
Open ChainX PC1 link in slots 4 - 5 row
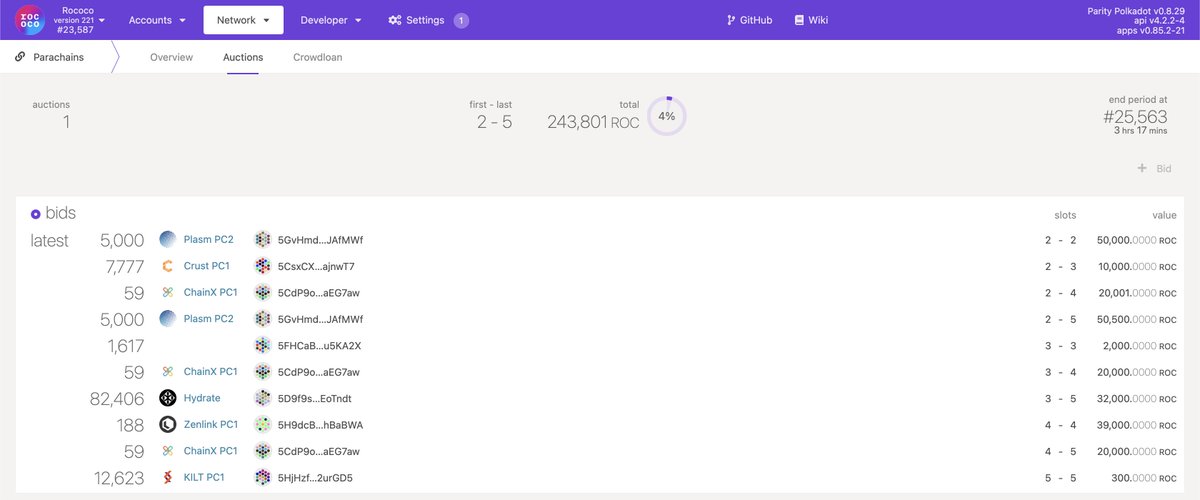(x=211, y=451)
